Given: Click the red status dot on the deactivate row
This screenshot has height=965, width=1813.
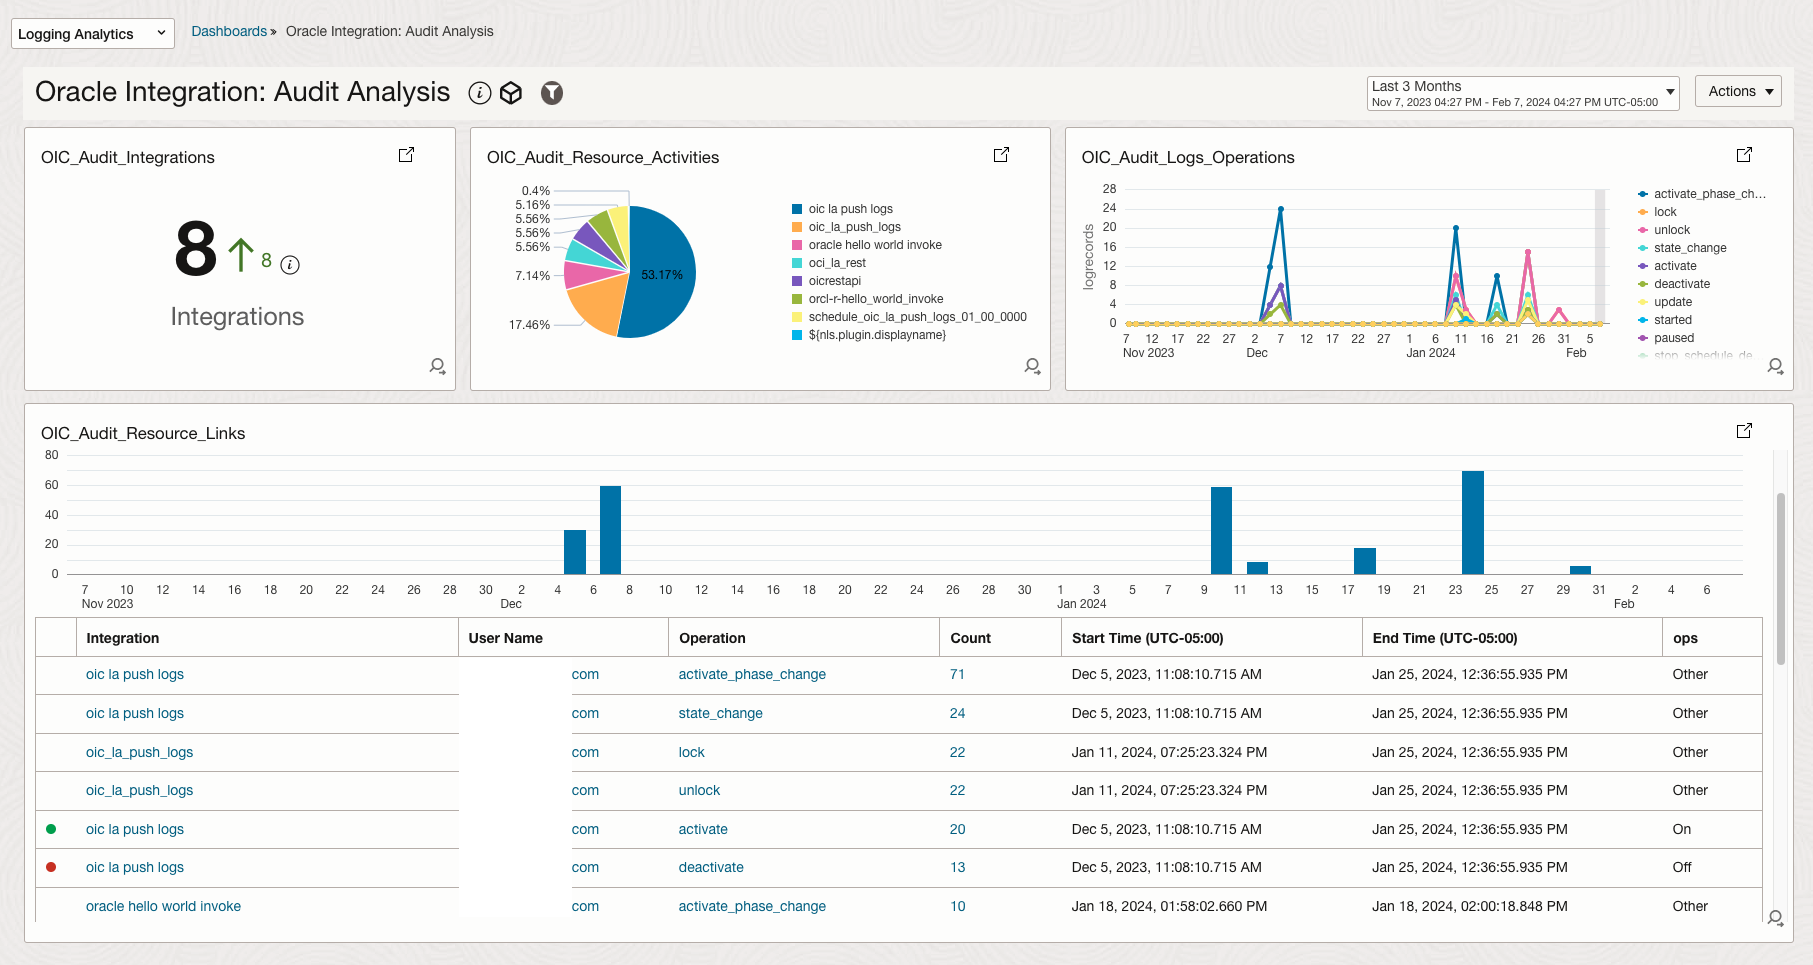Looking at the screenshot, I should 51,868.
